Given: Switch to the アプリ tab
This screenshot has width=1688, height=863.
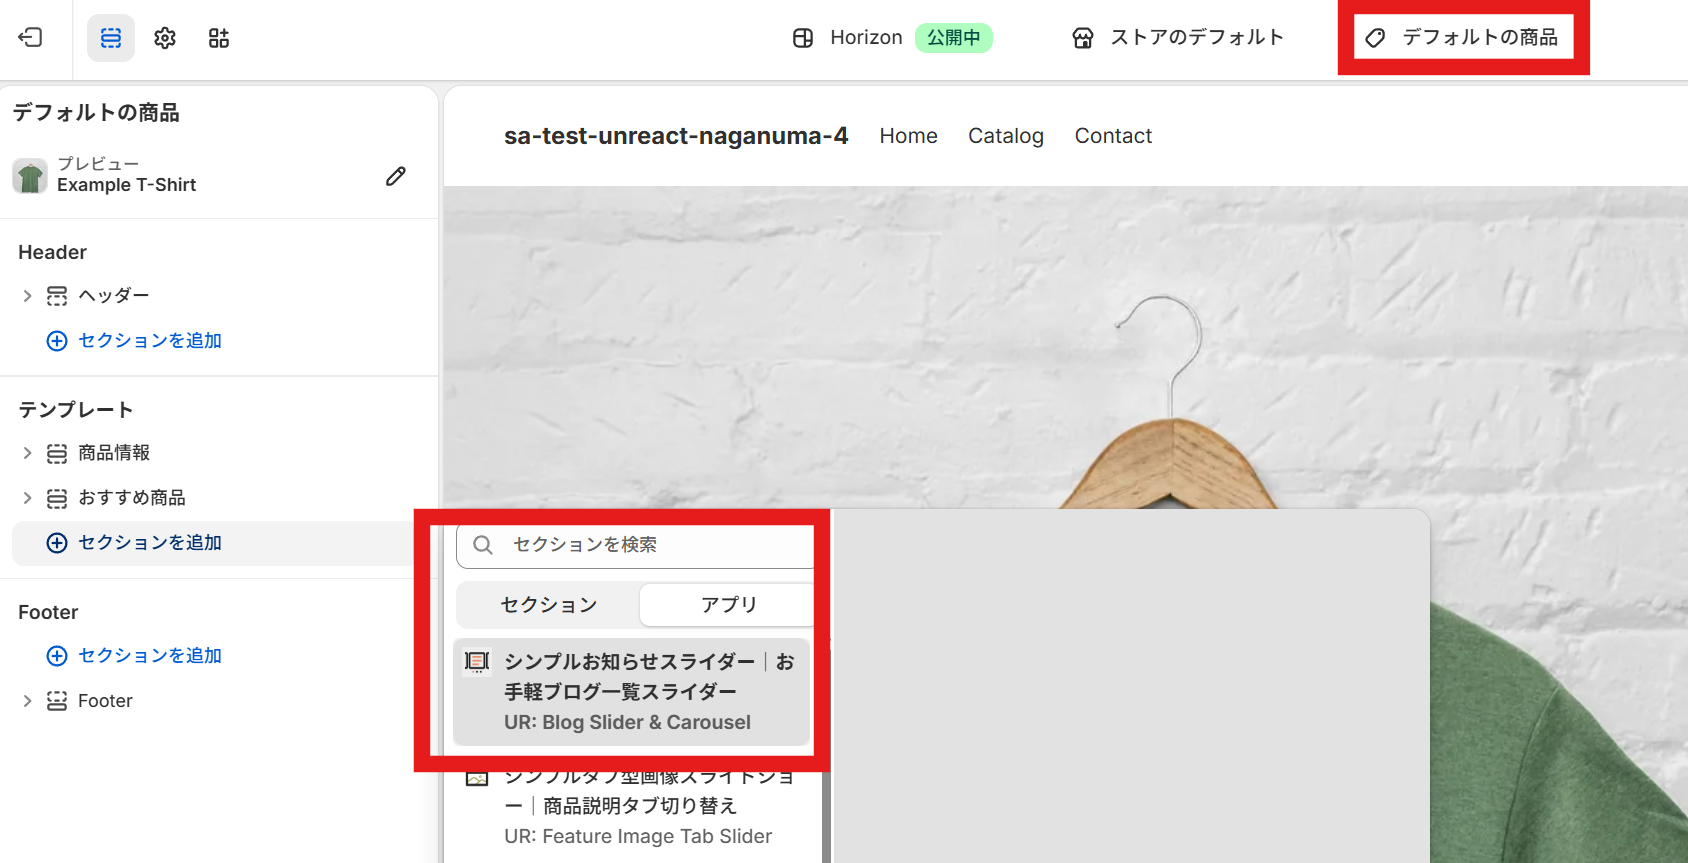Looking at the screenshot, I should click(728, 605).
